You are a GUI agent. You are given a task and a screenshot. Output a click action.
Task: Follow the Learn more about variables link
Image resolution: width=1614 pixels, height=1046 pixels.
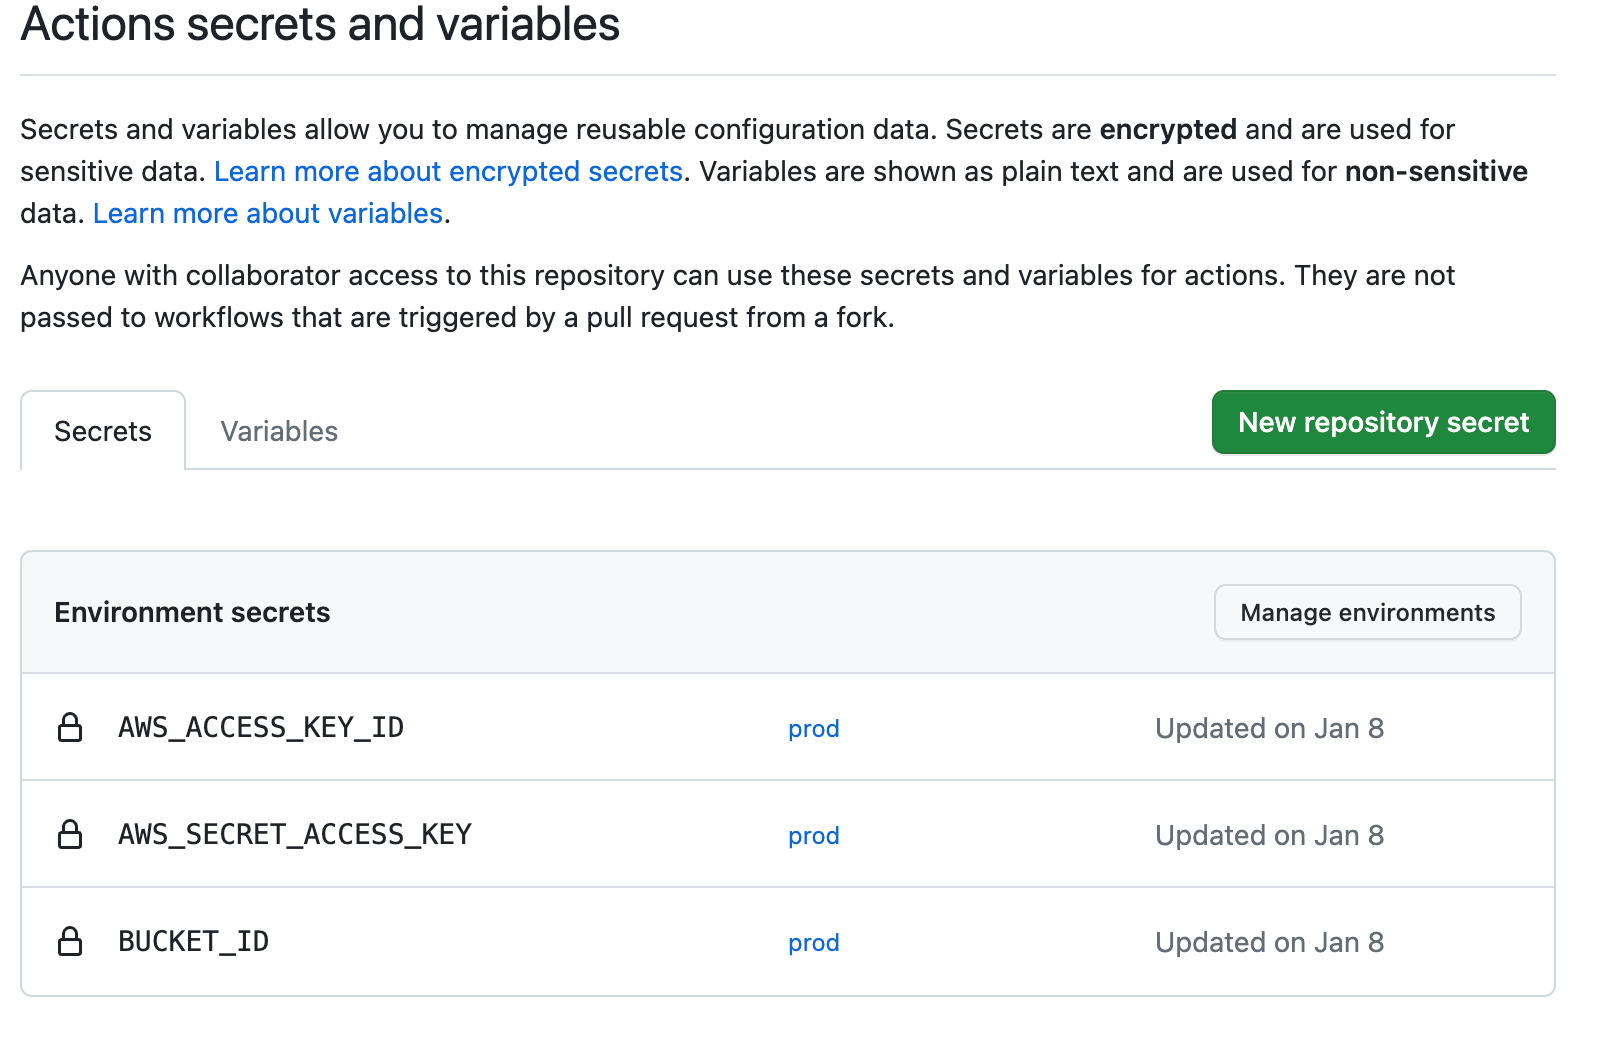click(x=268, y=213)
